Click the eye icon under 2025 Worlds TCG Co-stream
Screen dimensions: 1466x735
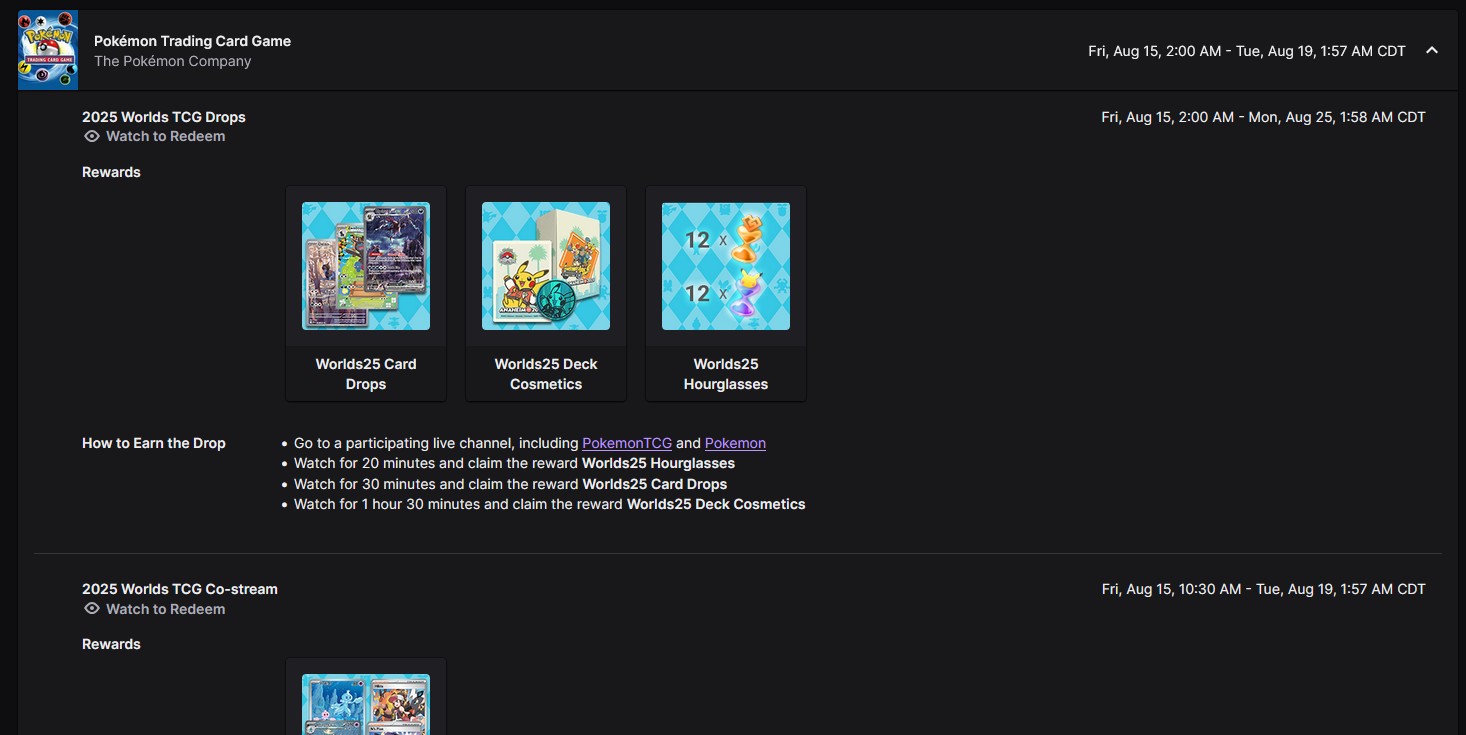pyautogui.click(x=92, y=609)
